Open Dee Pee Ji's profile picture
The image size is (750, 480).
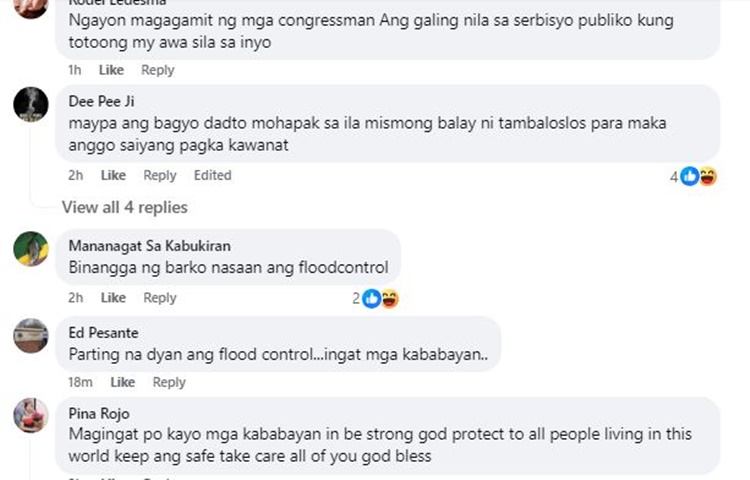pyautogui.click(x=31, y=104)
